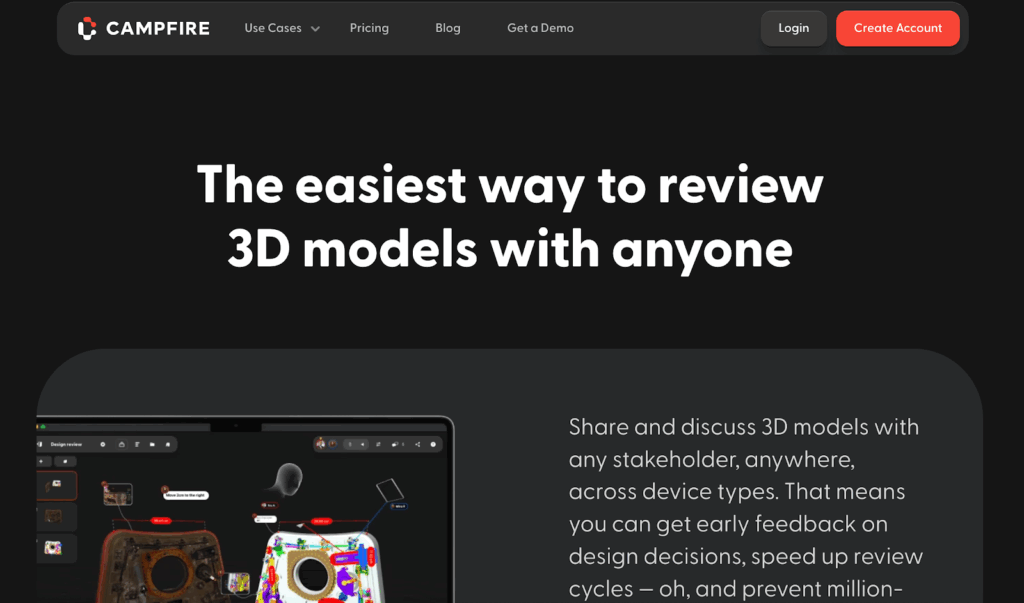The height and width of the screenshot is (603, 1024).
Task: Open the Blog link
Action: 448,28
